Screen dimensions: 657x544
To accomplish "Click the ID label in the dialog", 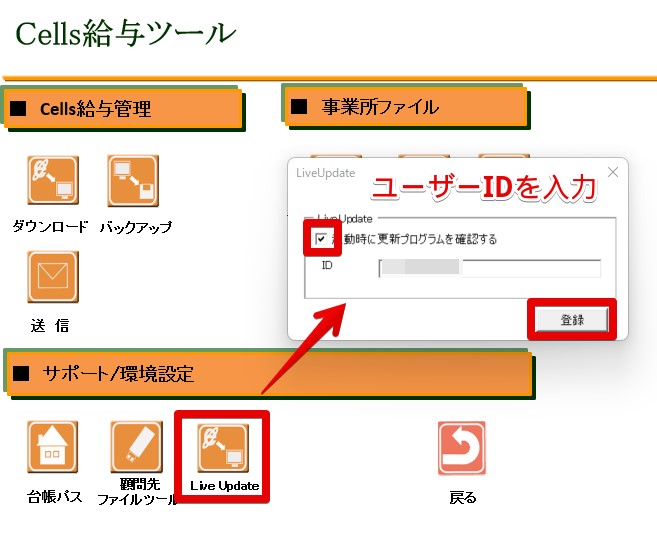I will [327, 267].
